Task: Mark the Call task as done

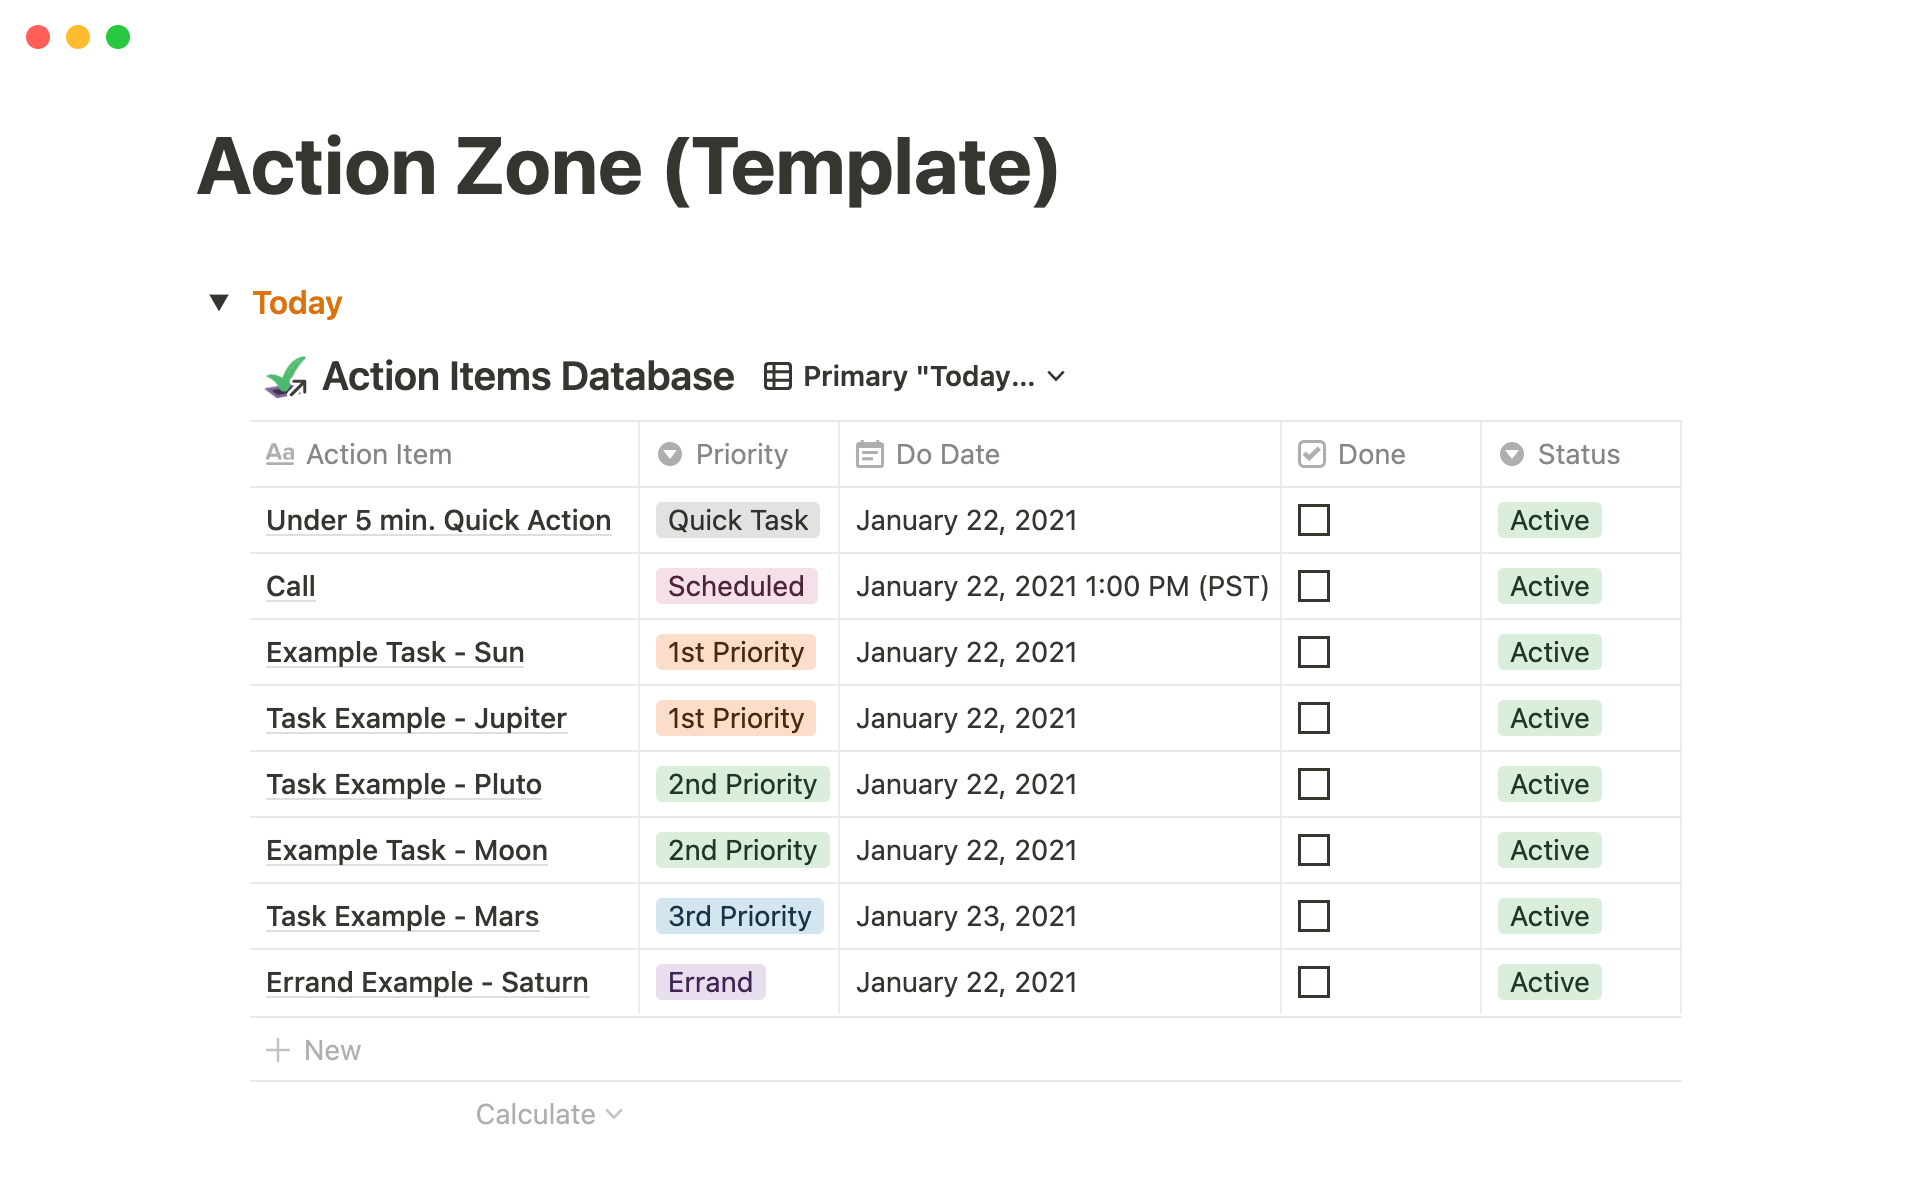Action: (x=1313, y=586)
